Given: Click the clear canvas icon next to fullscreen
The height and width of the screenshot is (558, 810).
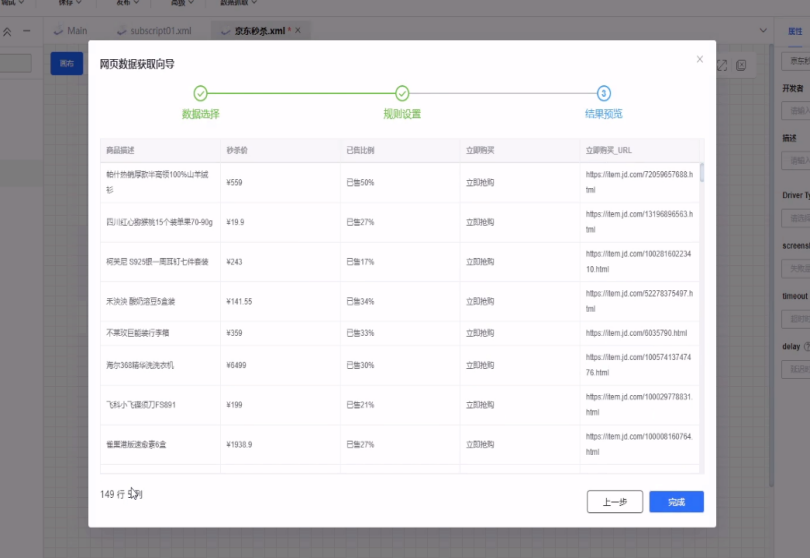Looking at the screenshot, I should pos(741,66).
